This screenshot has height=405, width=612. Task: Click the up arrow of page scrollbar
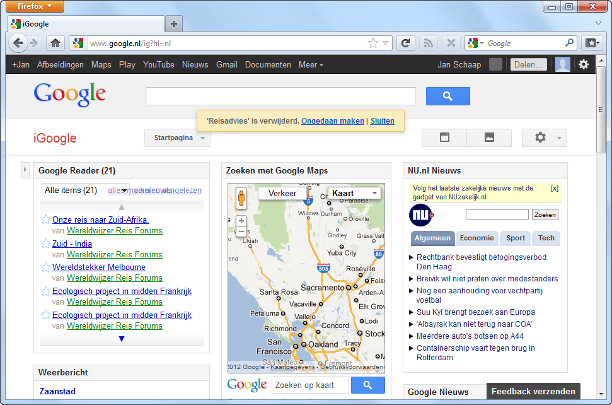click(x=601, y=61)
